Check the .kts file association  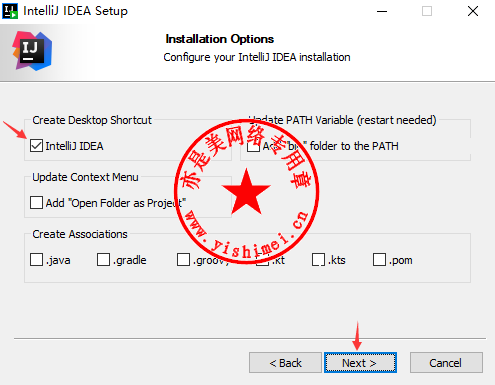318,259
